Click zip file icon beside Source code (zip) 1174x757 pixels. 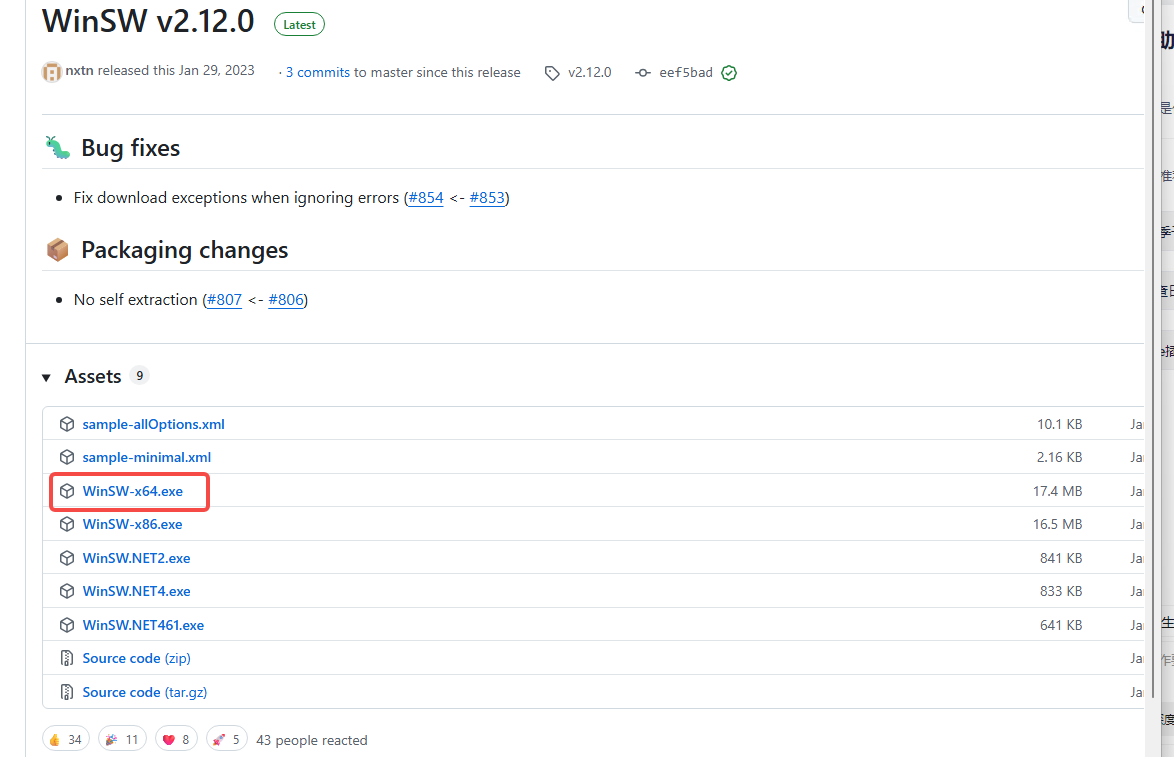pyautogui.click(x=67, y=658)
